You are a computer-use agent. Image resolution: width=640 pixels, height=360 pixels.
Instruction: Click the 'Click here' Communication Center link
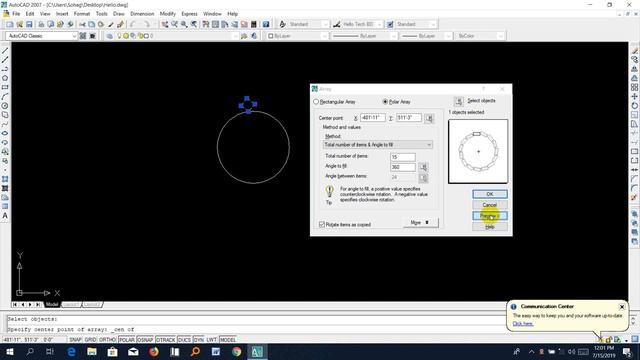[522, 324]
